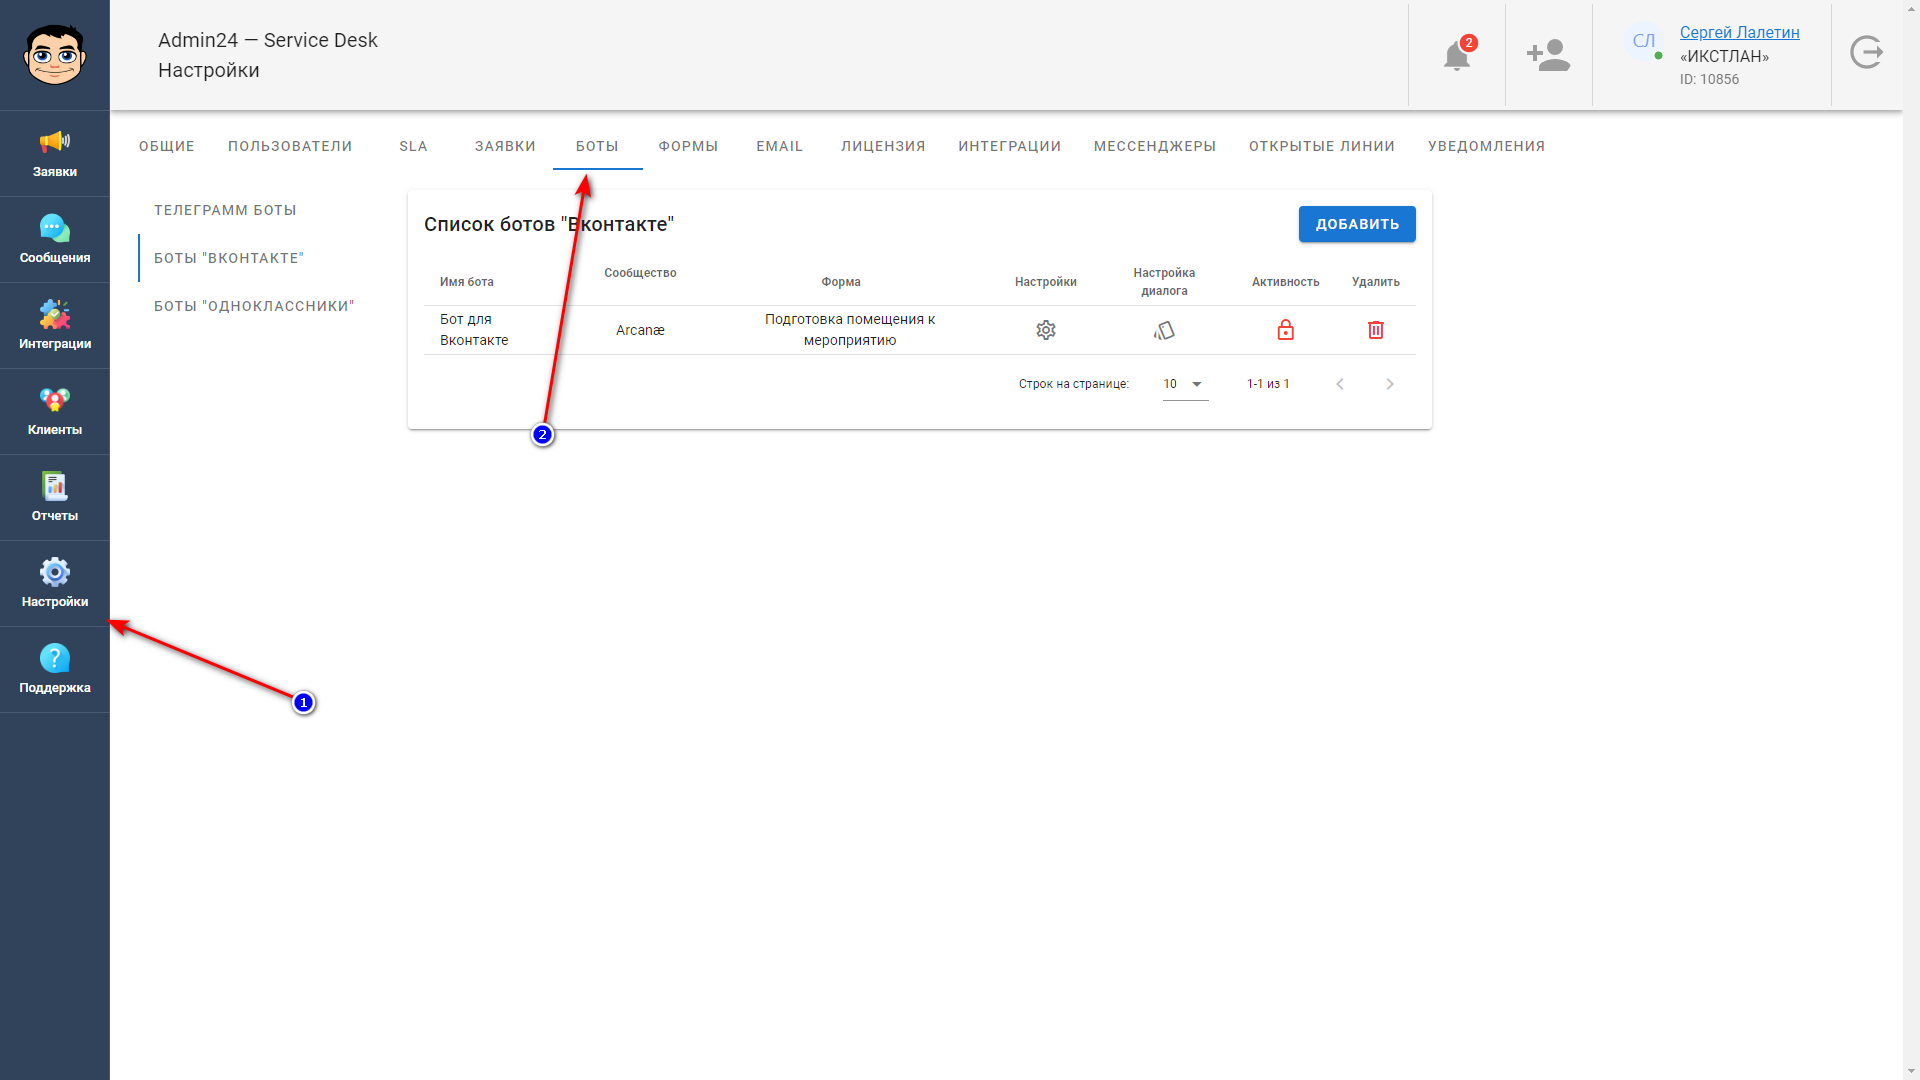Open rows per page dropdown
The width and height of the screenshot is (1920, 1080).
click(1185, 384)
